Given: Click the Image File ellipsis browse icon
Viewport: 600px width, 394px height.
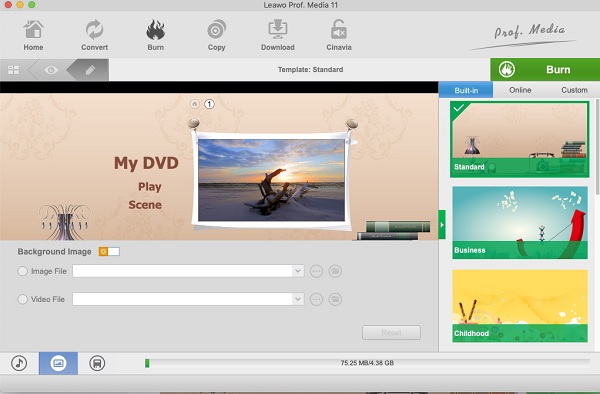Looking at the screenshot, I should click(316, 271).
